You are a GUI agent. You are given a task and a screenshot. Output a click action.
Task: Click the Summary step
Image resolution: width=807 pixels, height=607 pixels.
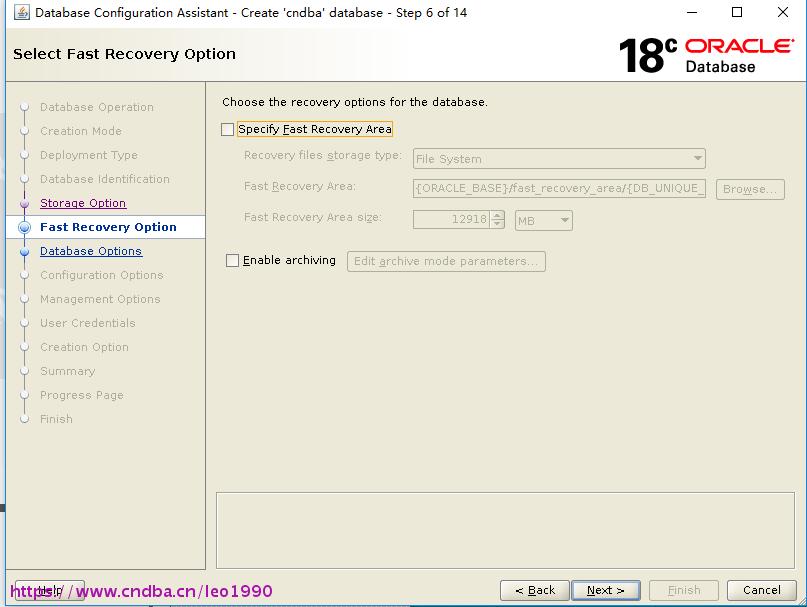click(67, 371)
